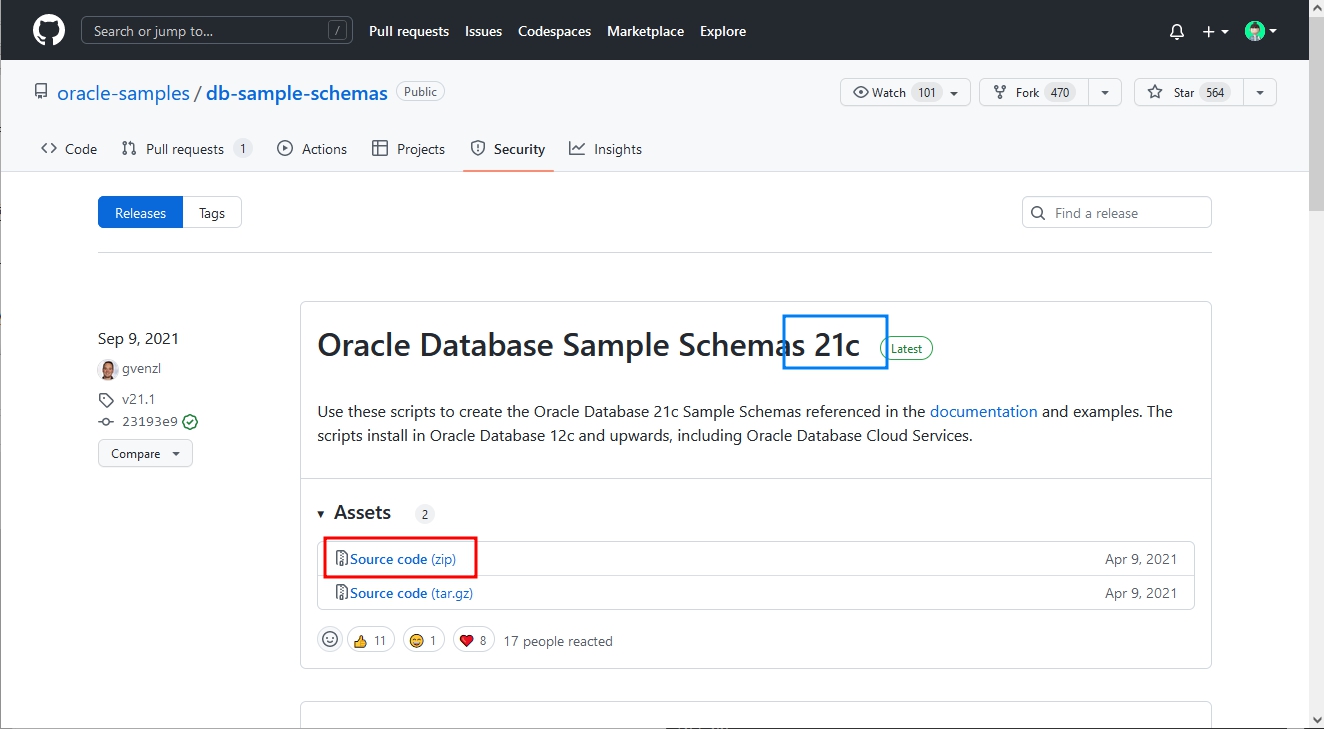Switch to the Insights tab
Image resolution: width=1324 pixels, height=729 pixels.
[605, 149]
